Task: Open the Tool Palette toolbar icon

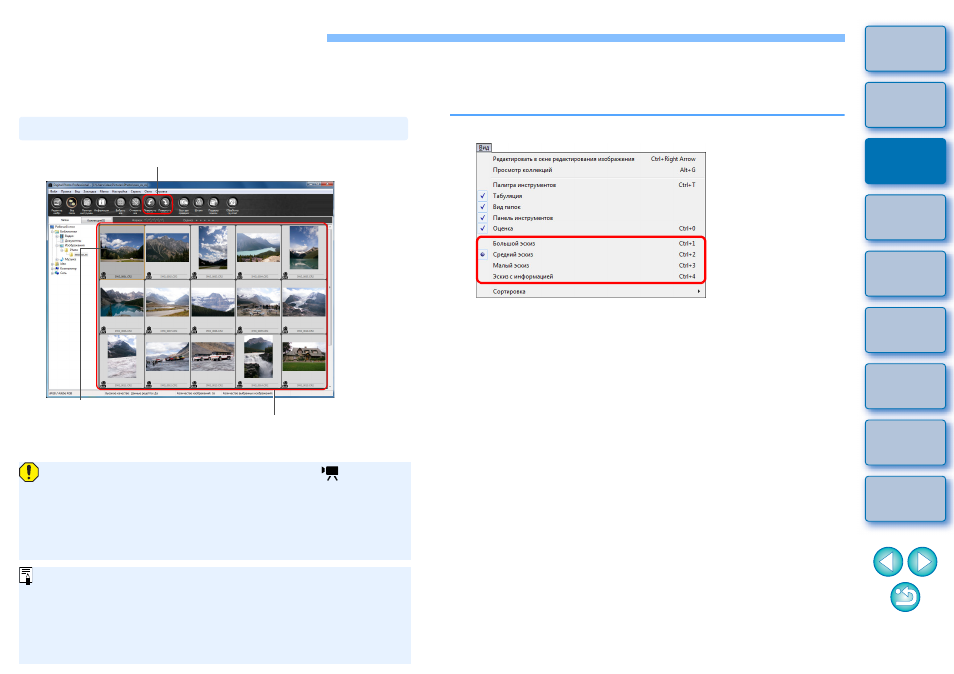Action: pyautogui.click(x=86, y=203)
